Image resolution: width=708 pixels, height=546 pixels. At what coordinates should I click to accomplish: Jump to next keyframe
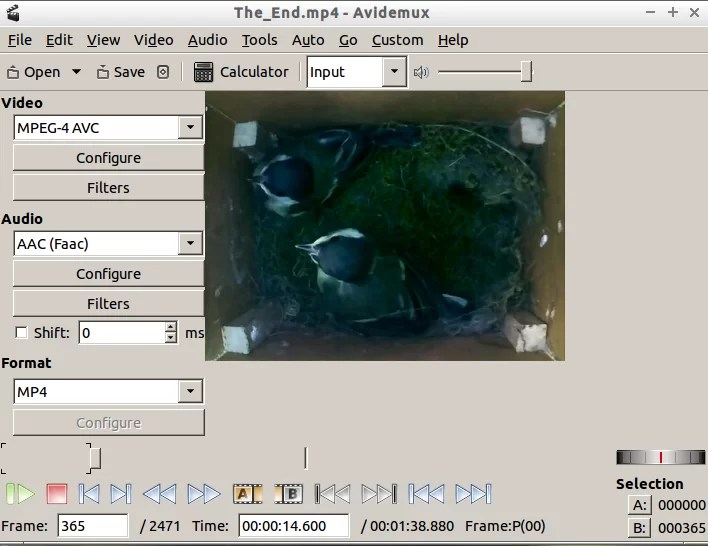204,494
